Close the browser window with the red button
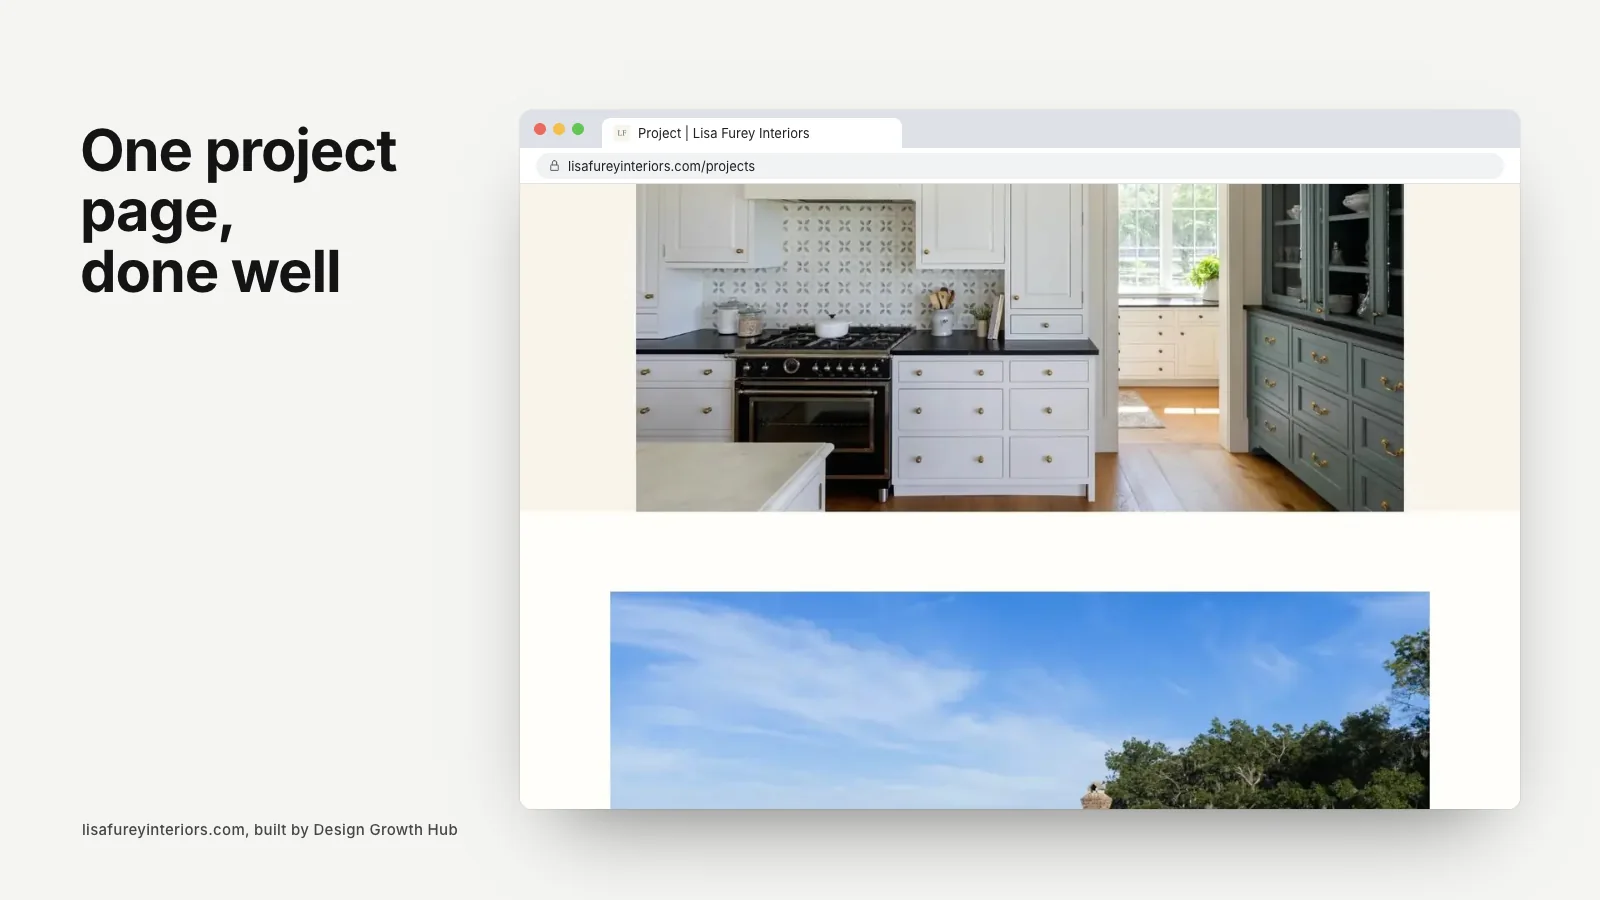The height and width of the screenshot is (900, 1600). pyautogui.click(x=540, y=129)
